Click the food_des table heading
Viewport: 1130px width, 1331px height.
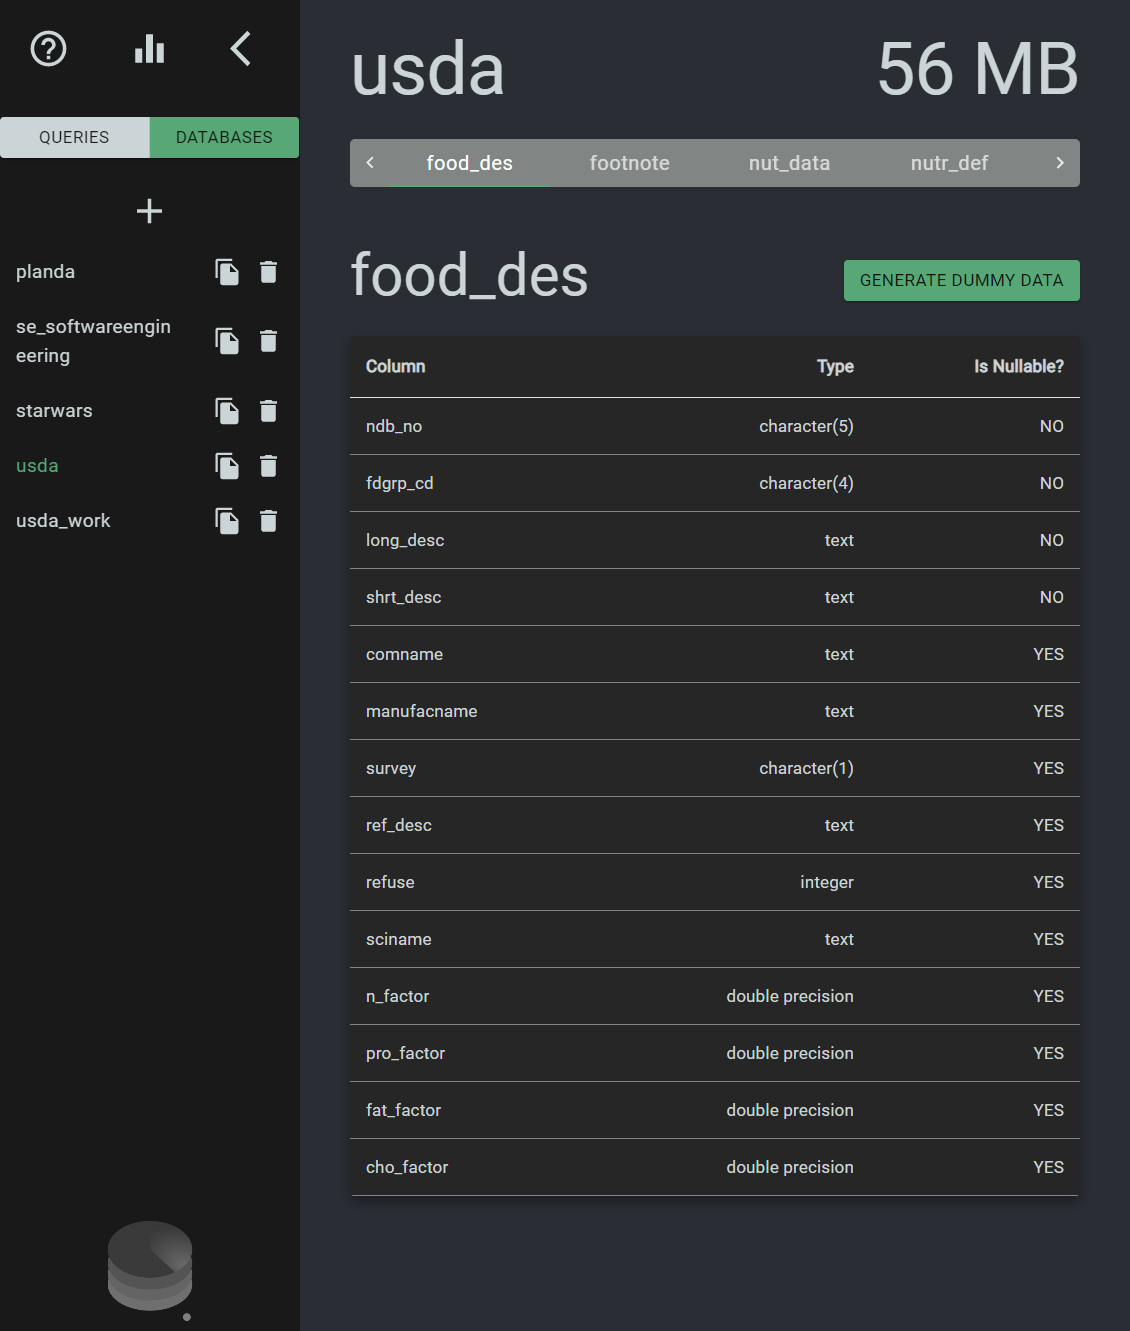click(x=469, y=275)
